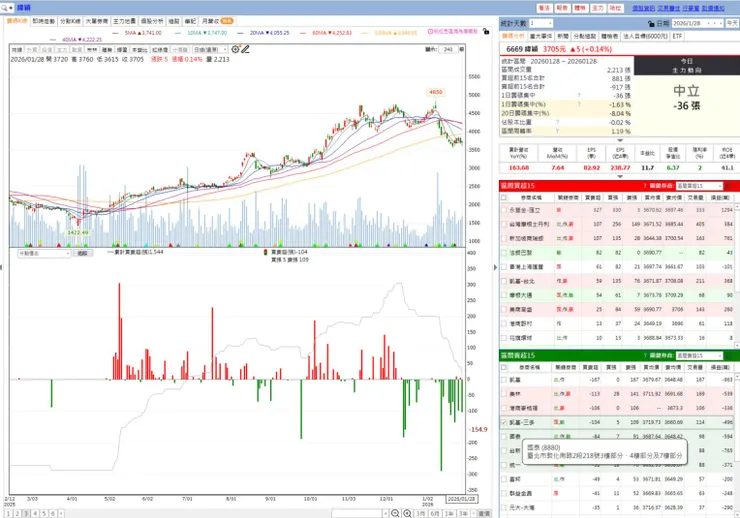Go to page 3 in bottom pager

click(26, 514)
